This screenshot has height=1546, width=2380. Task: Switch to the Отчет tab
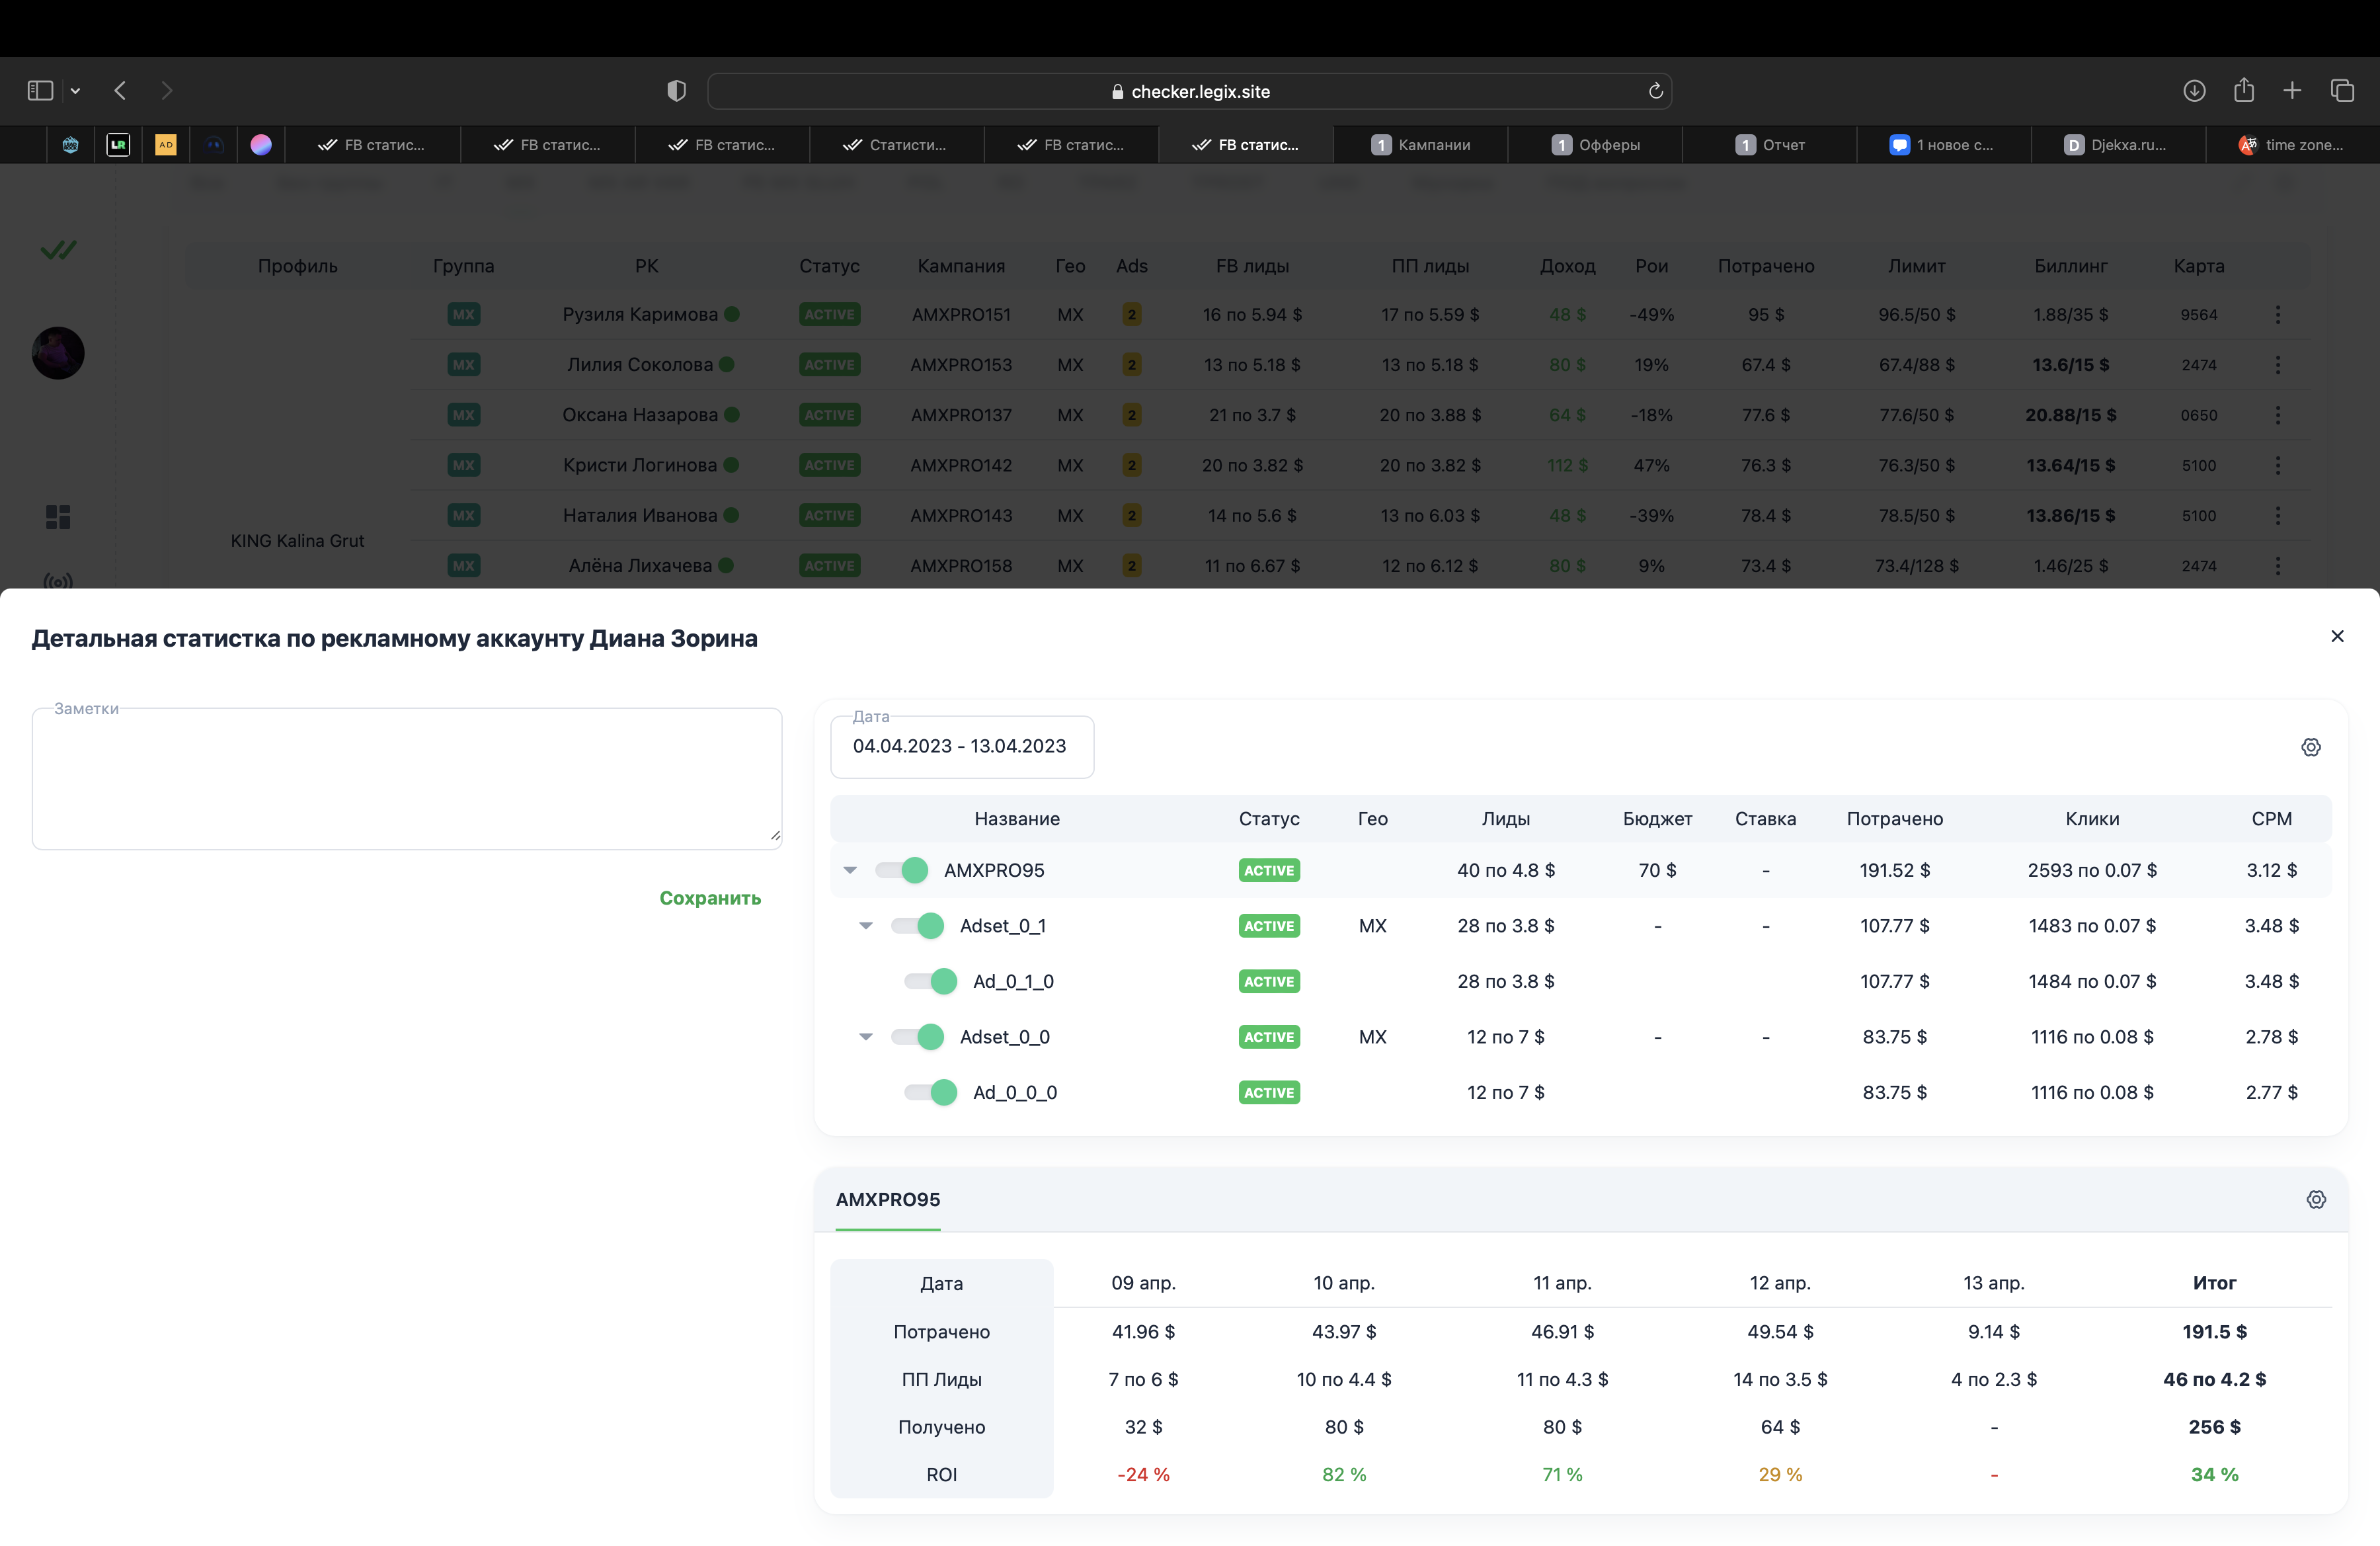[1769, 145]
